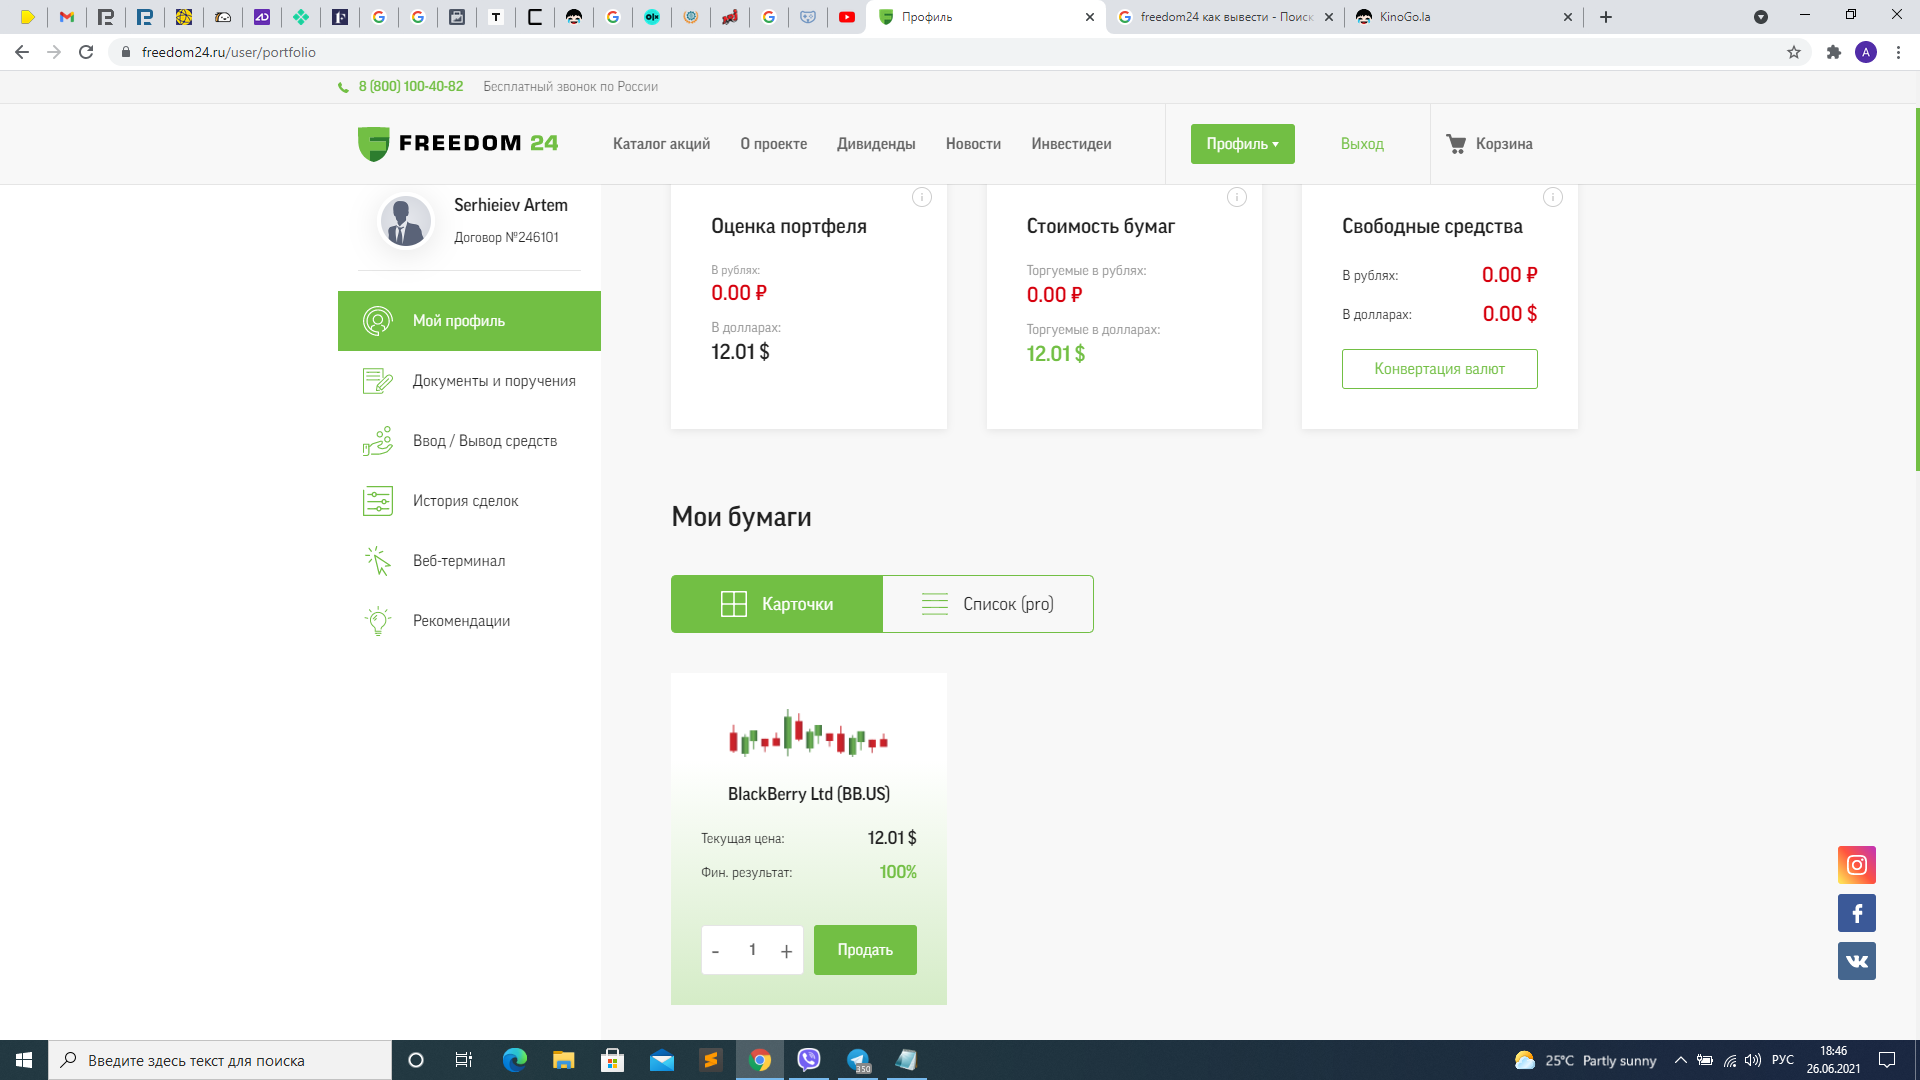The image size is (1920, 1080).
Task: Open Мой профиль in the sidebar
Action: pos(469,321)
